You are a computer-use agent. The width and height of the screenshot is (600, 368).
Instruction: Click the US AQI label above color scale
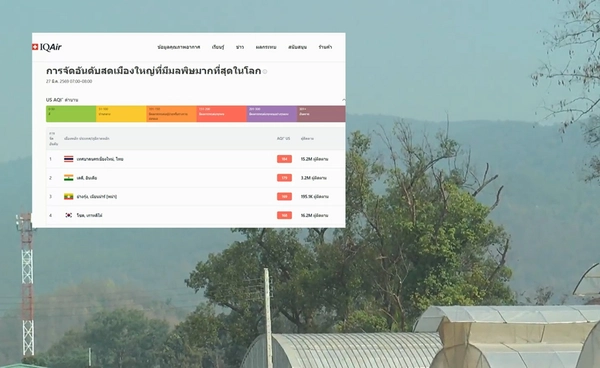(62, 100)
